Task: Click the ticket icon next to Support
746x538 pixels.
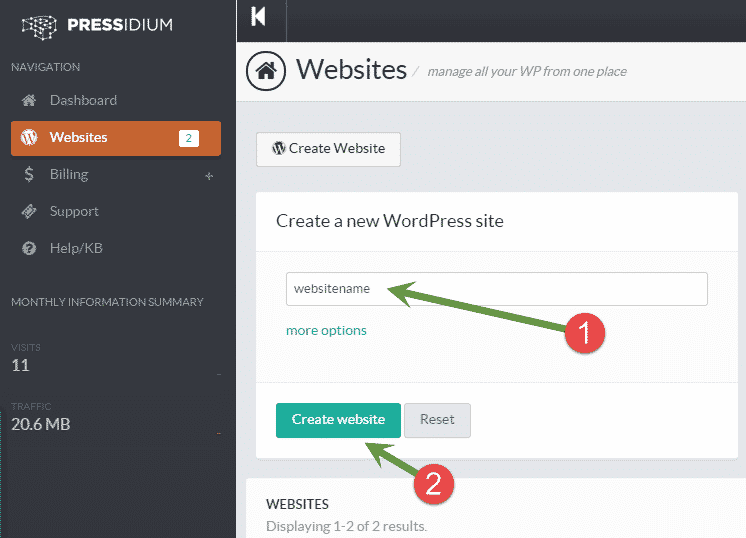Action: 29,211
